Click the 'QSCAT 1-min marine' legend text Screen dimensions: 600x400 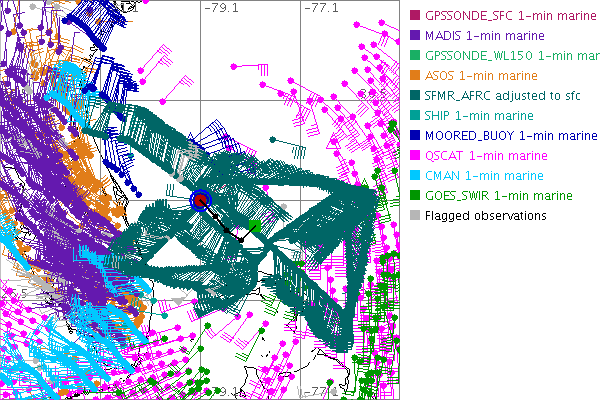[x=484, y=155]
